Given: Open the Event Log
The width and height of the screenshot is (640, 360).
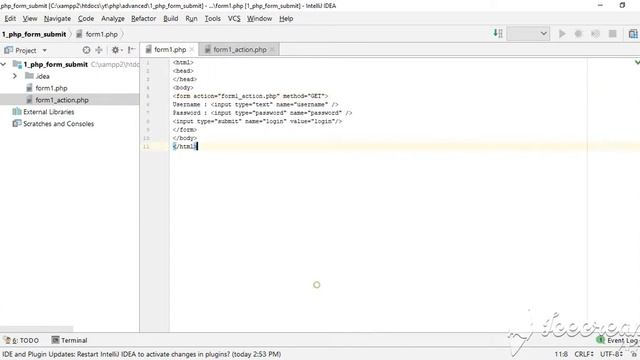Looking at the screenshot, I should (618, 340).
